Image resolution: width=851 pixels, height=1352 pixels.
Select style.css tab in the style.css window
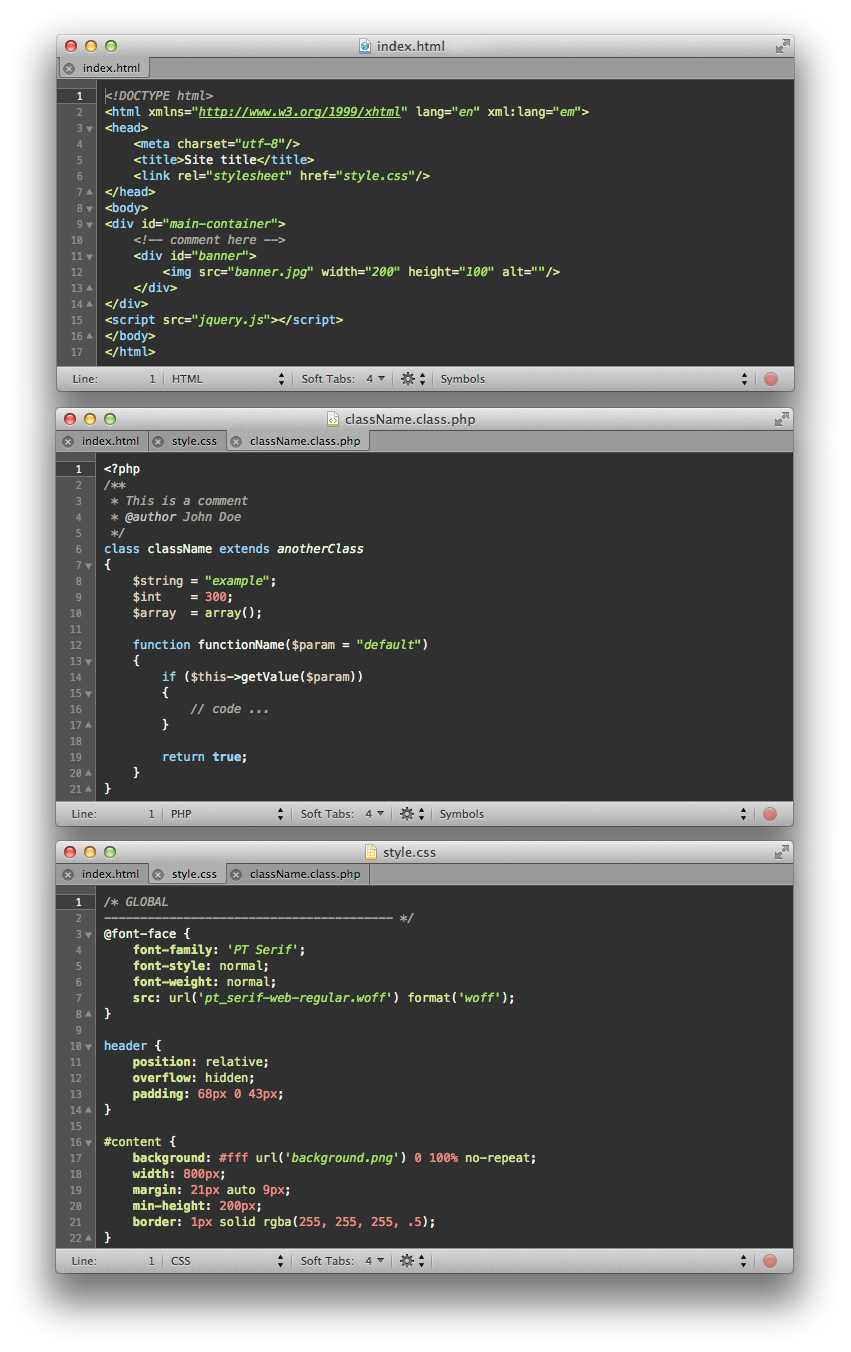187,874
